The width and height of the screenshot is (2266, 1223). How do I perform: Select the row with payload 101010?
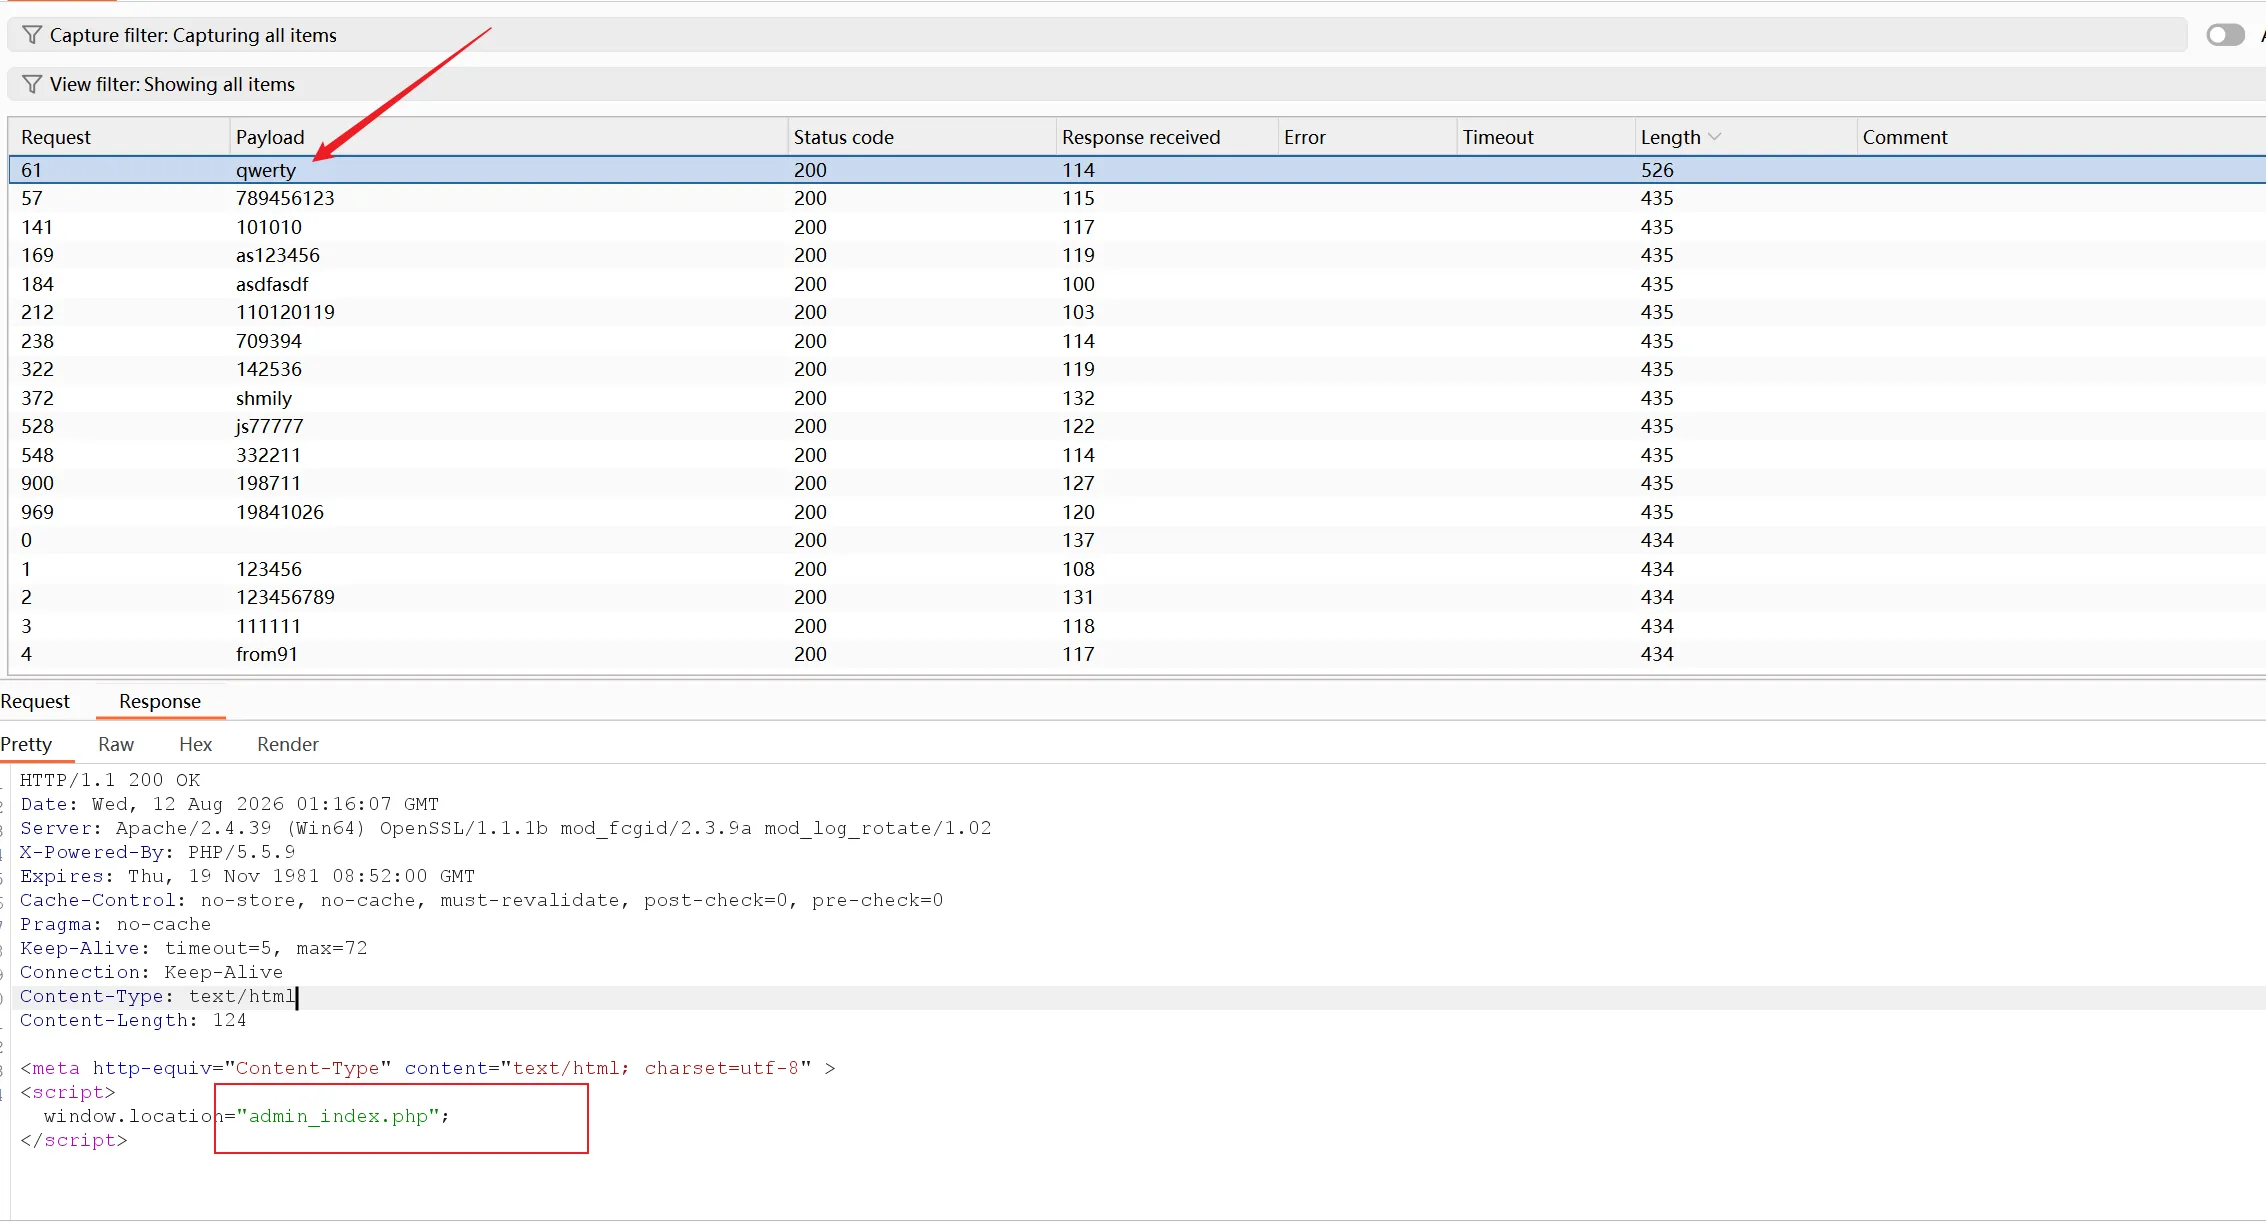click(1136, 227)
